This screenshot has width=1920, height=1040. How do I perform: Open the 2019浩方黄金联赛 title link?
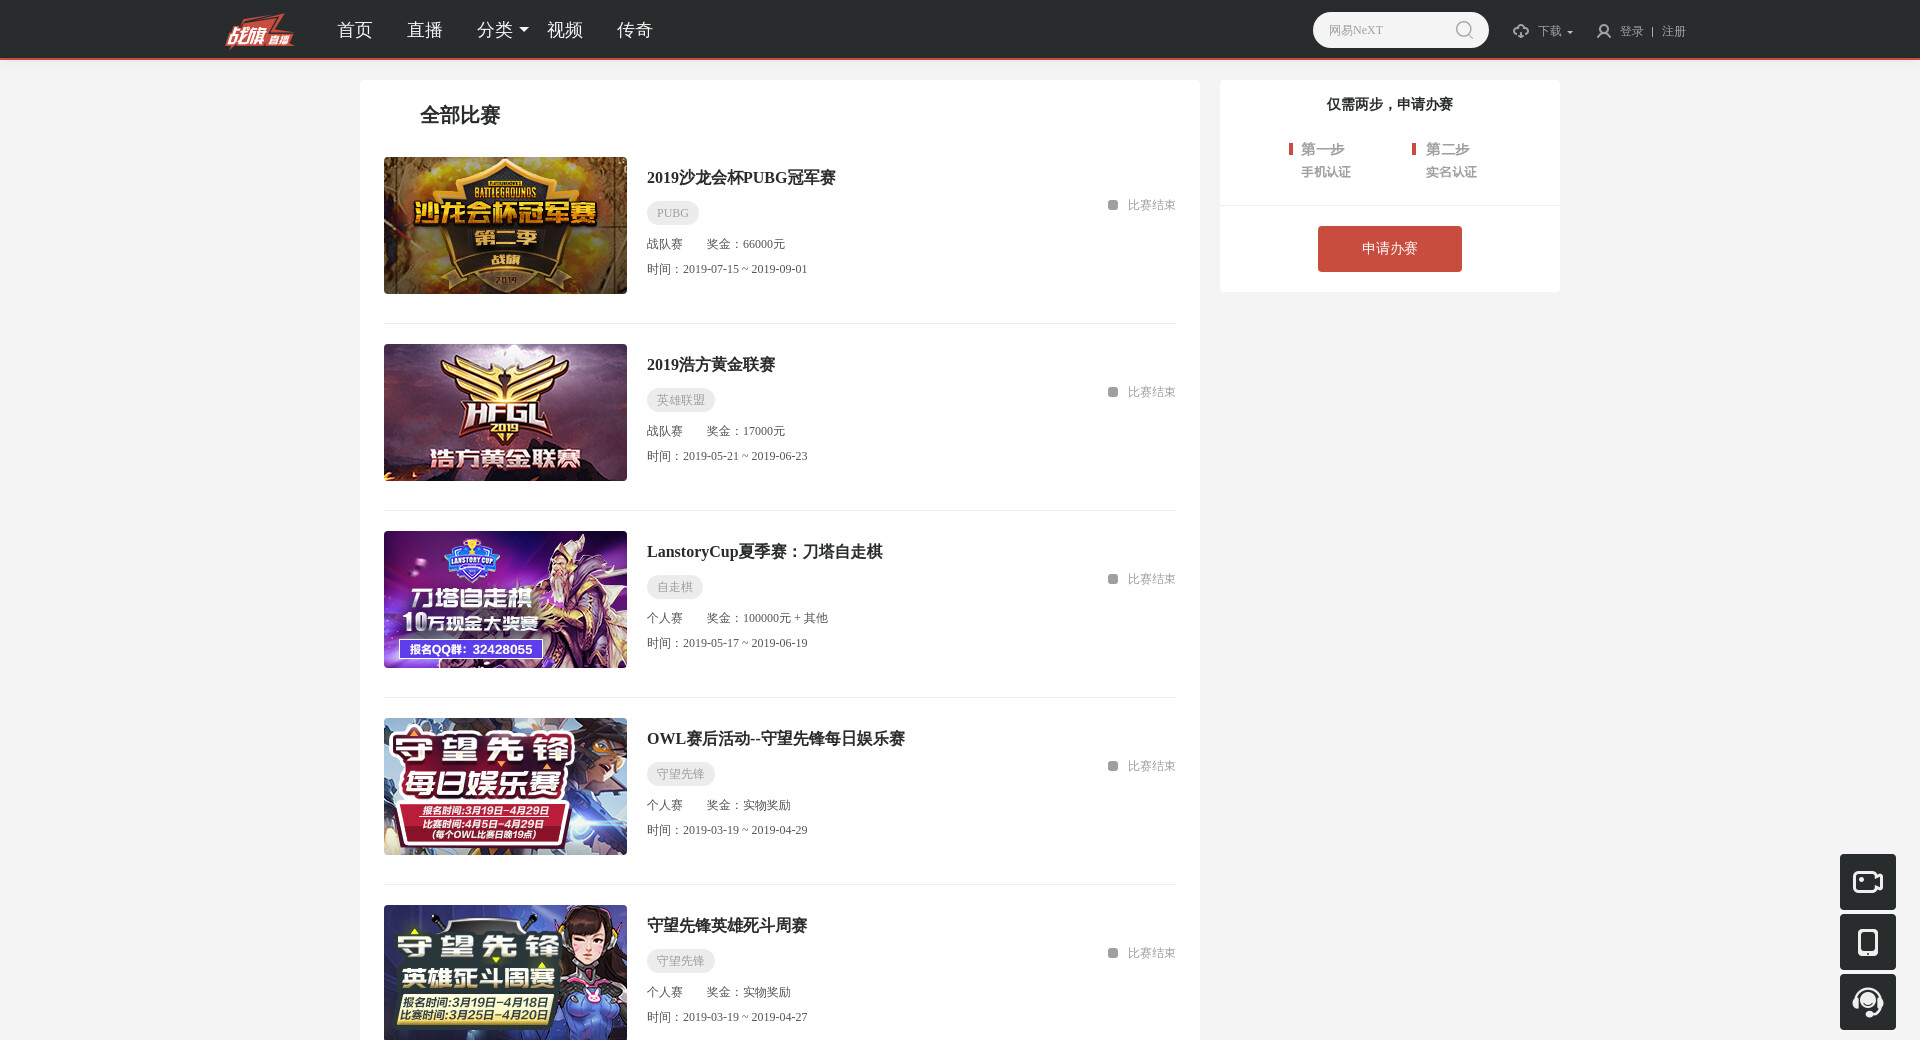(710, 365)
